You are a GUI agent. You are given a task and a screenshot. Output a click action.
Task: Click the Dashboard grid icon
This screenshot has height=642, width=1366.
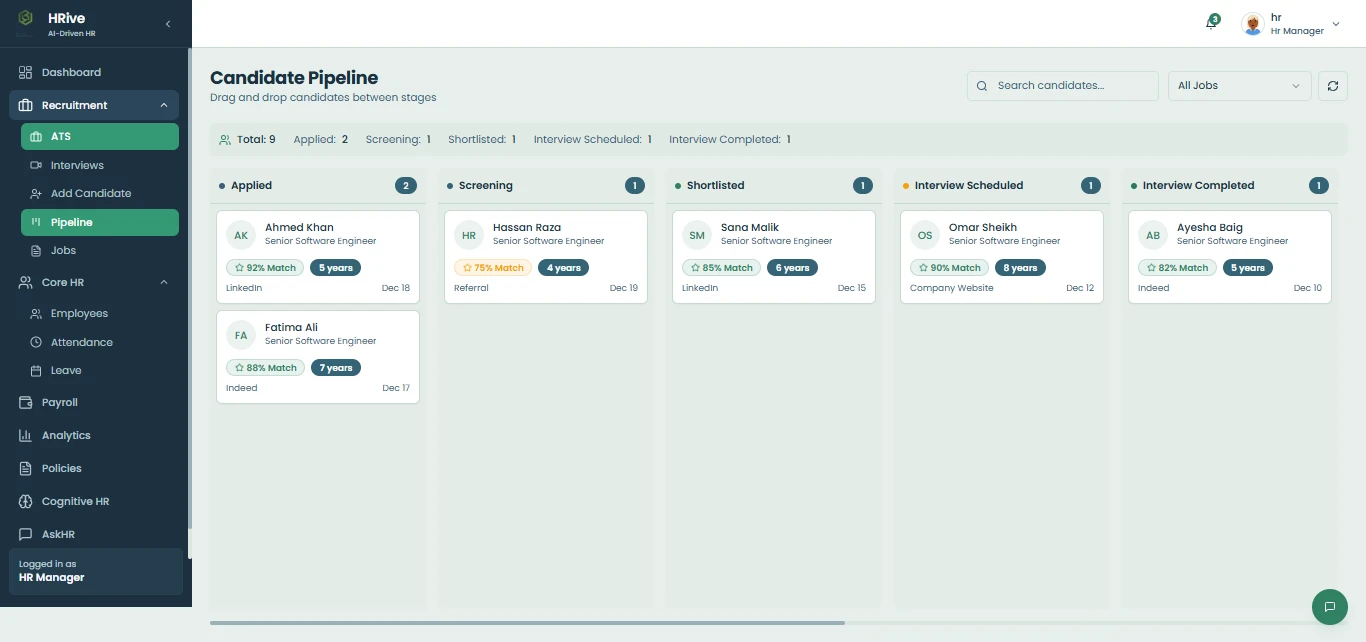(26, 72)
